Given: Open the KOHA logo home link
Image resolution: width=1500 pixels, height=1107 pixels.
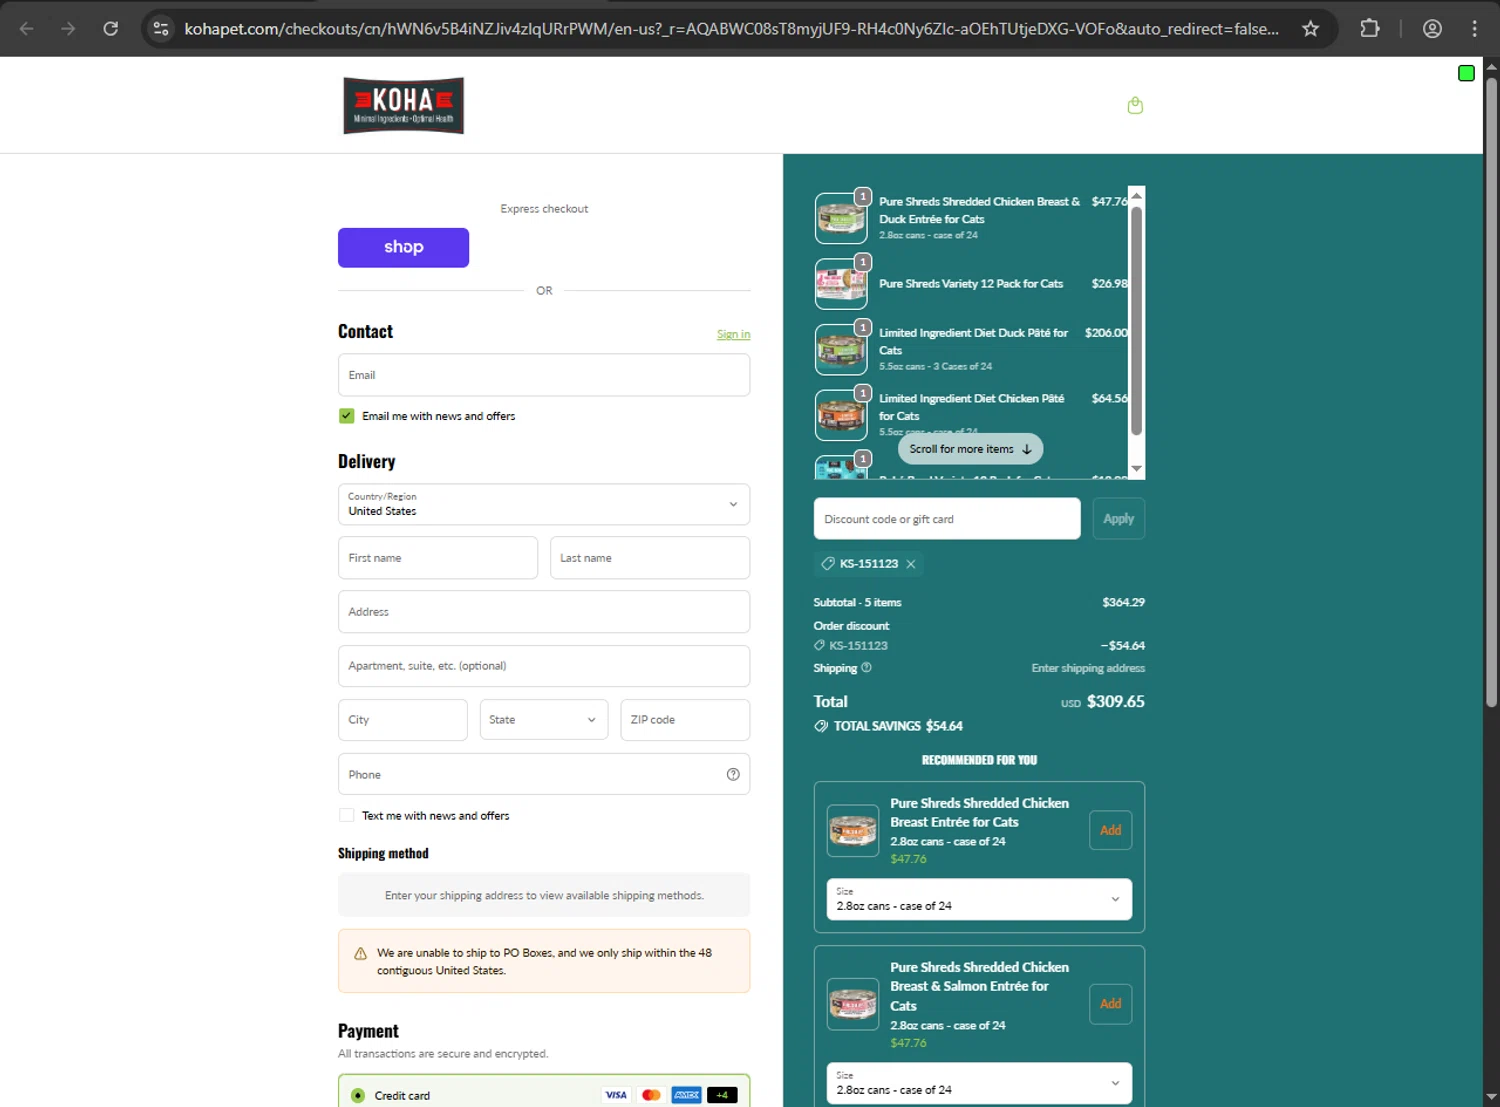Looking at the screenshot, I should coord(403,105).
